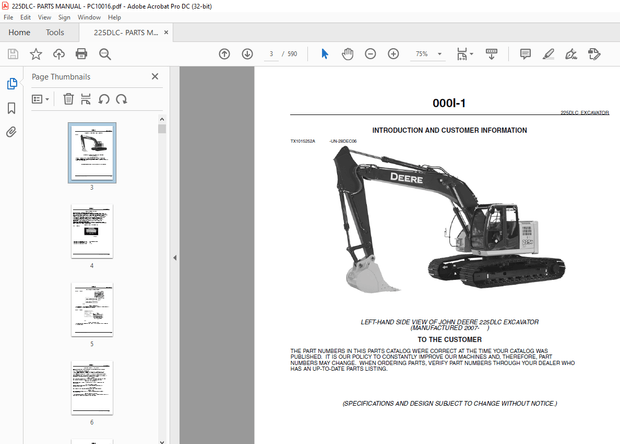
Task: Zoom out using the minus circle
Action: point(370,54)
